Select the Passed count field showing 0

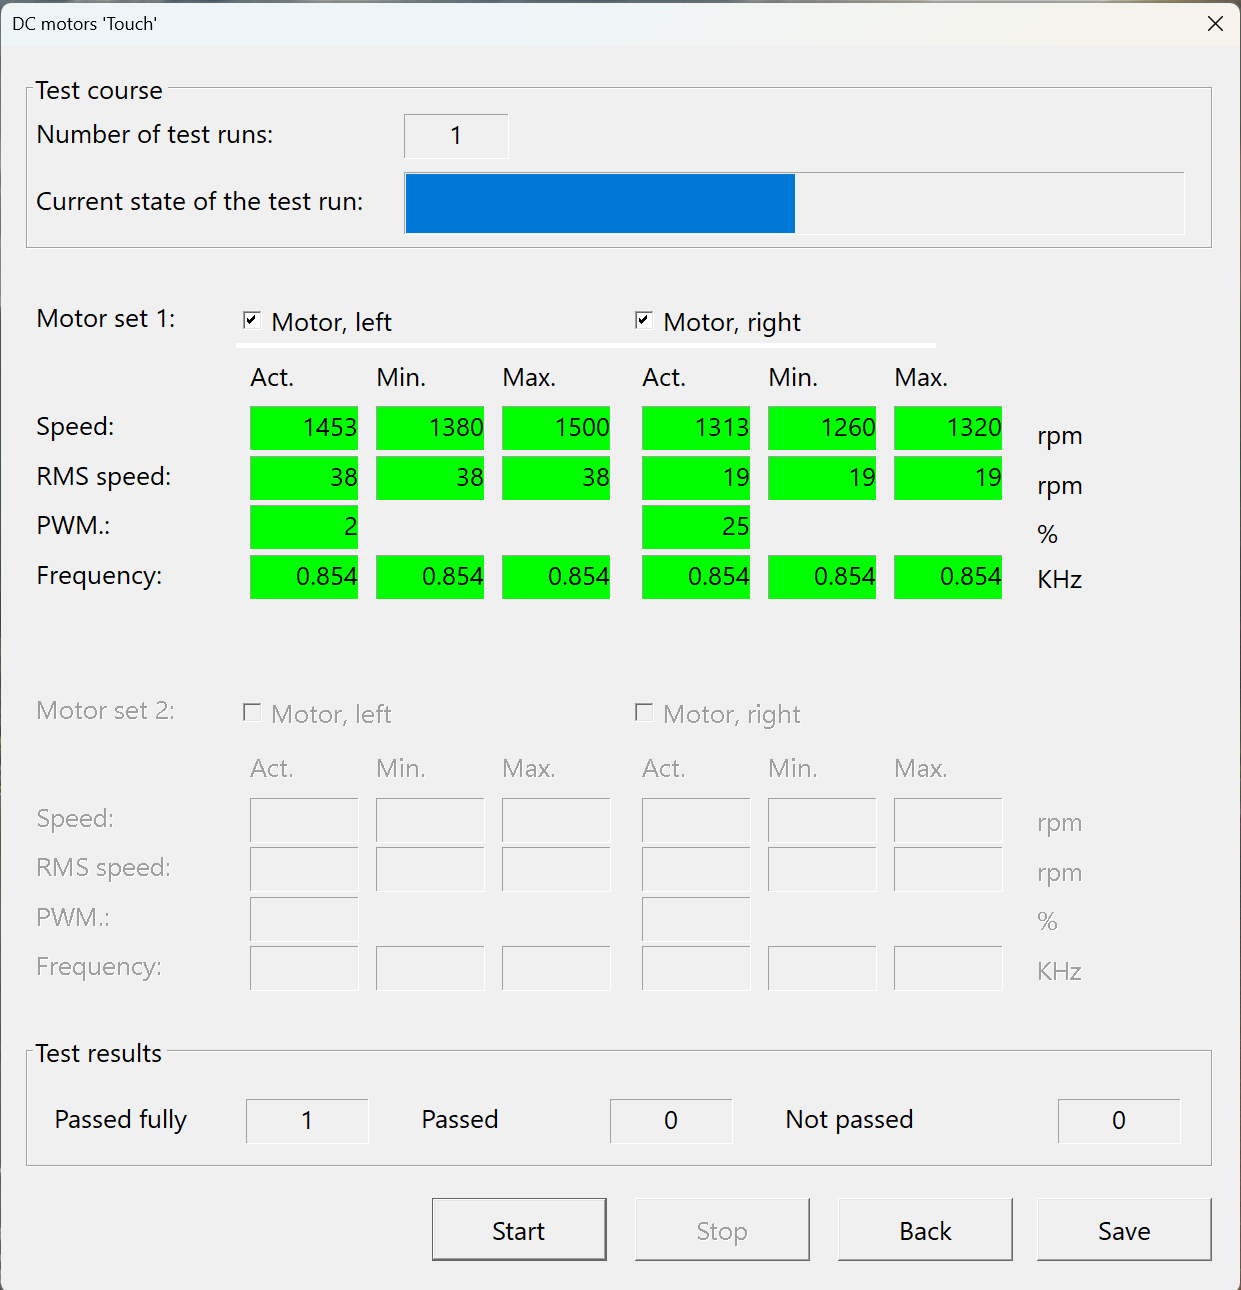point(670,1120)
